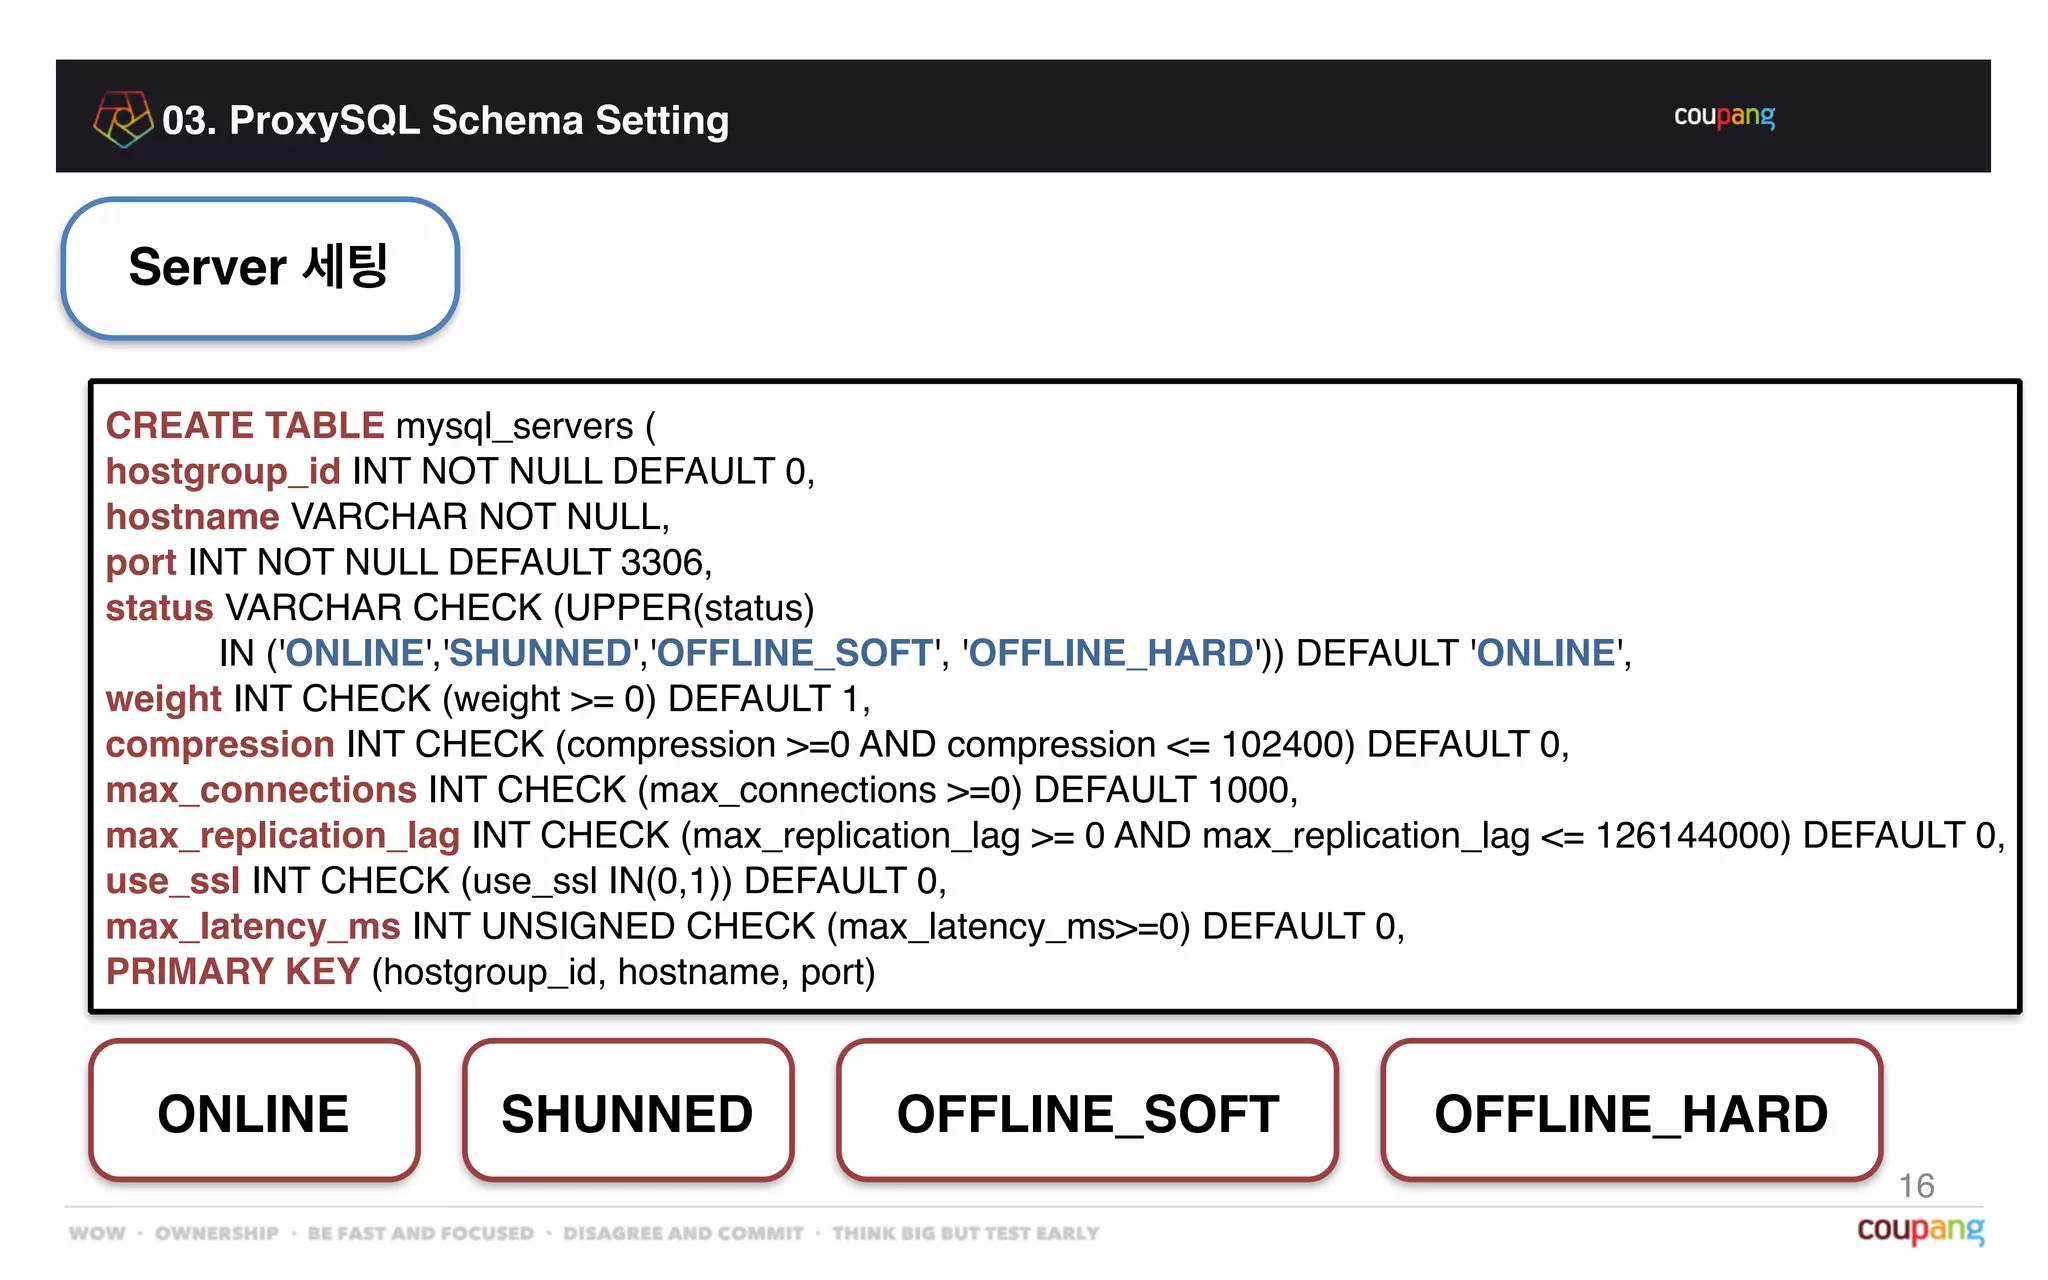Click the title '03. ProxySQL Schema Setting'

click(446, 121)
